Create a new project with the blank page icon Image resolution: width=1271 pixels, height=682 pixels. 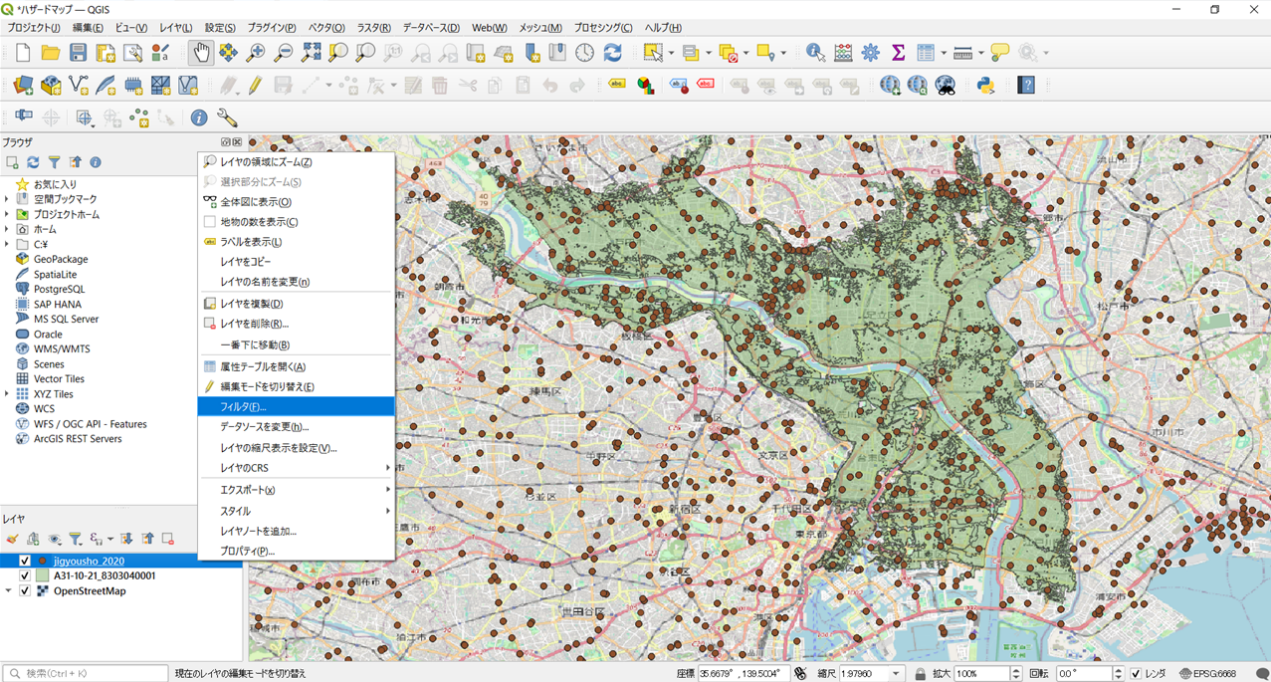[23, 53]
